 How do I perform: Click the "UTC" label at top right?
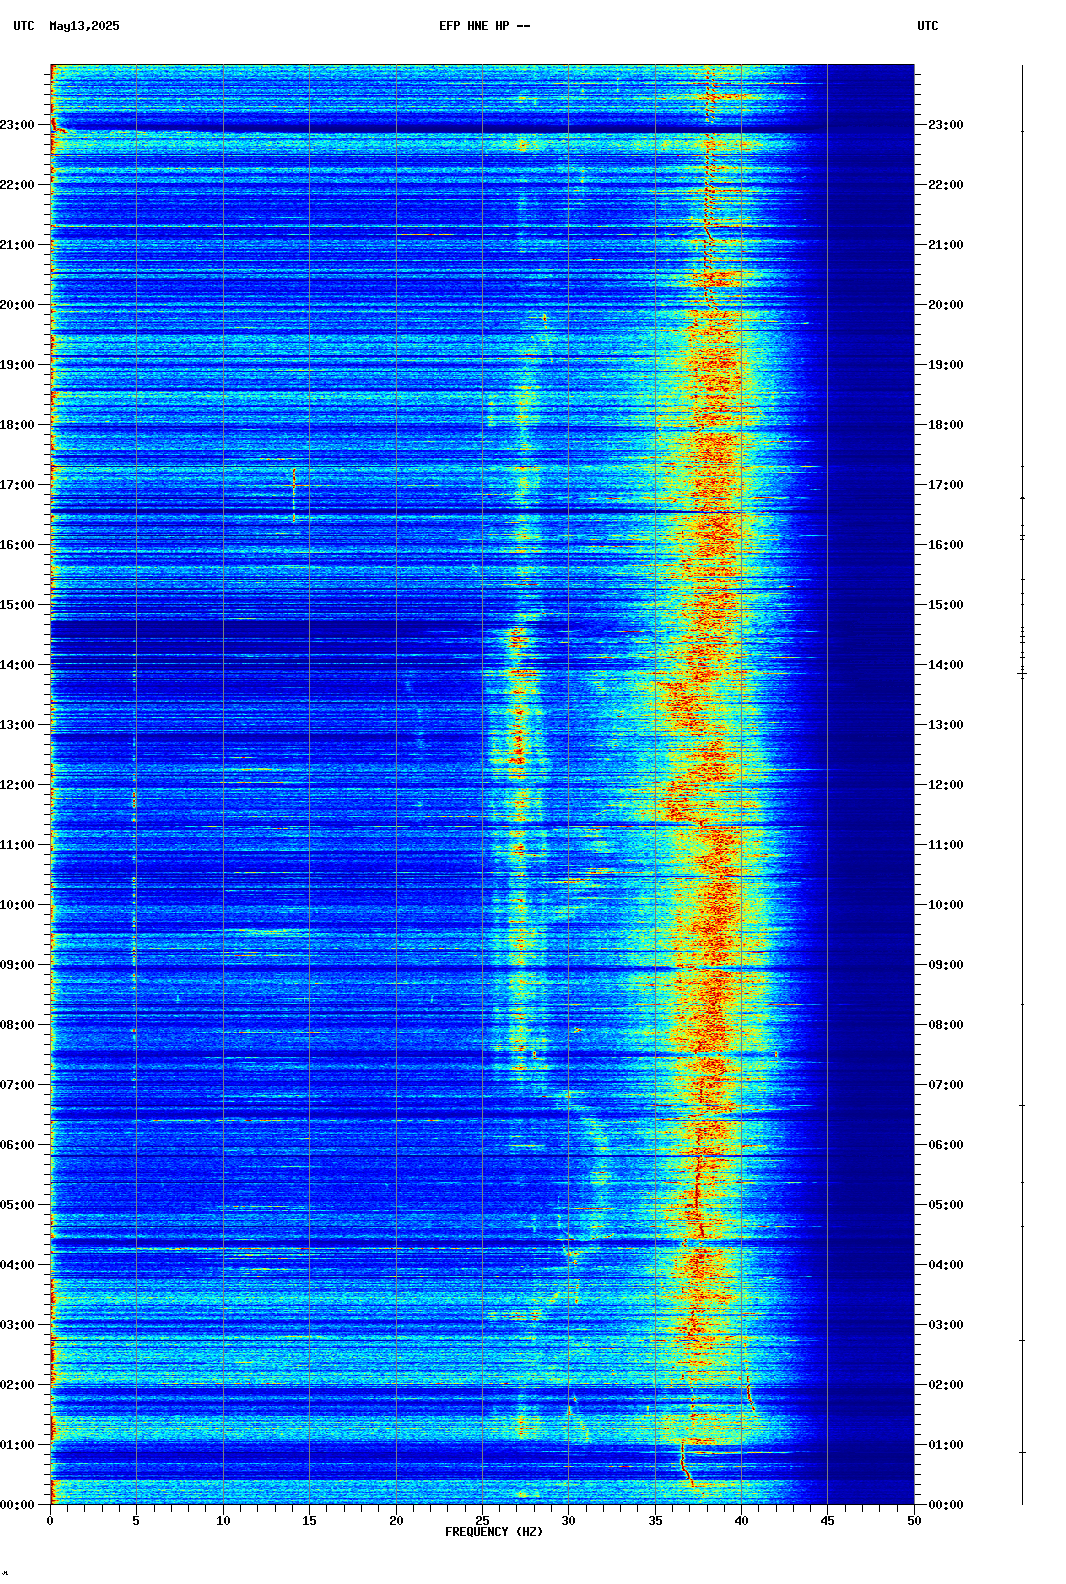928,26
